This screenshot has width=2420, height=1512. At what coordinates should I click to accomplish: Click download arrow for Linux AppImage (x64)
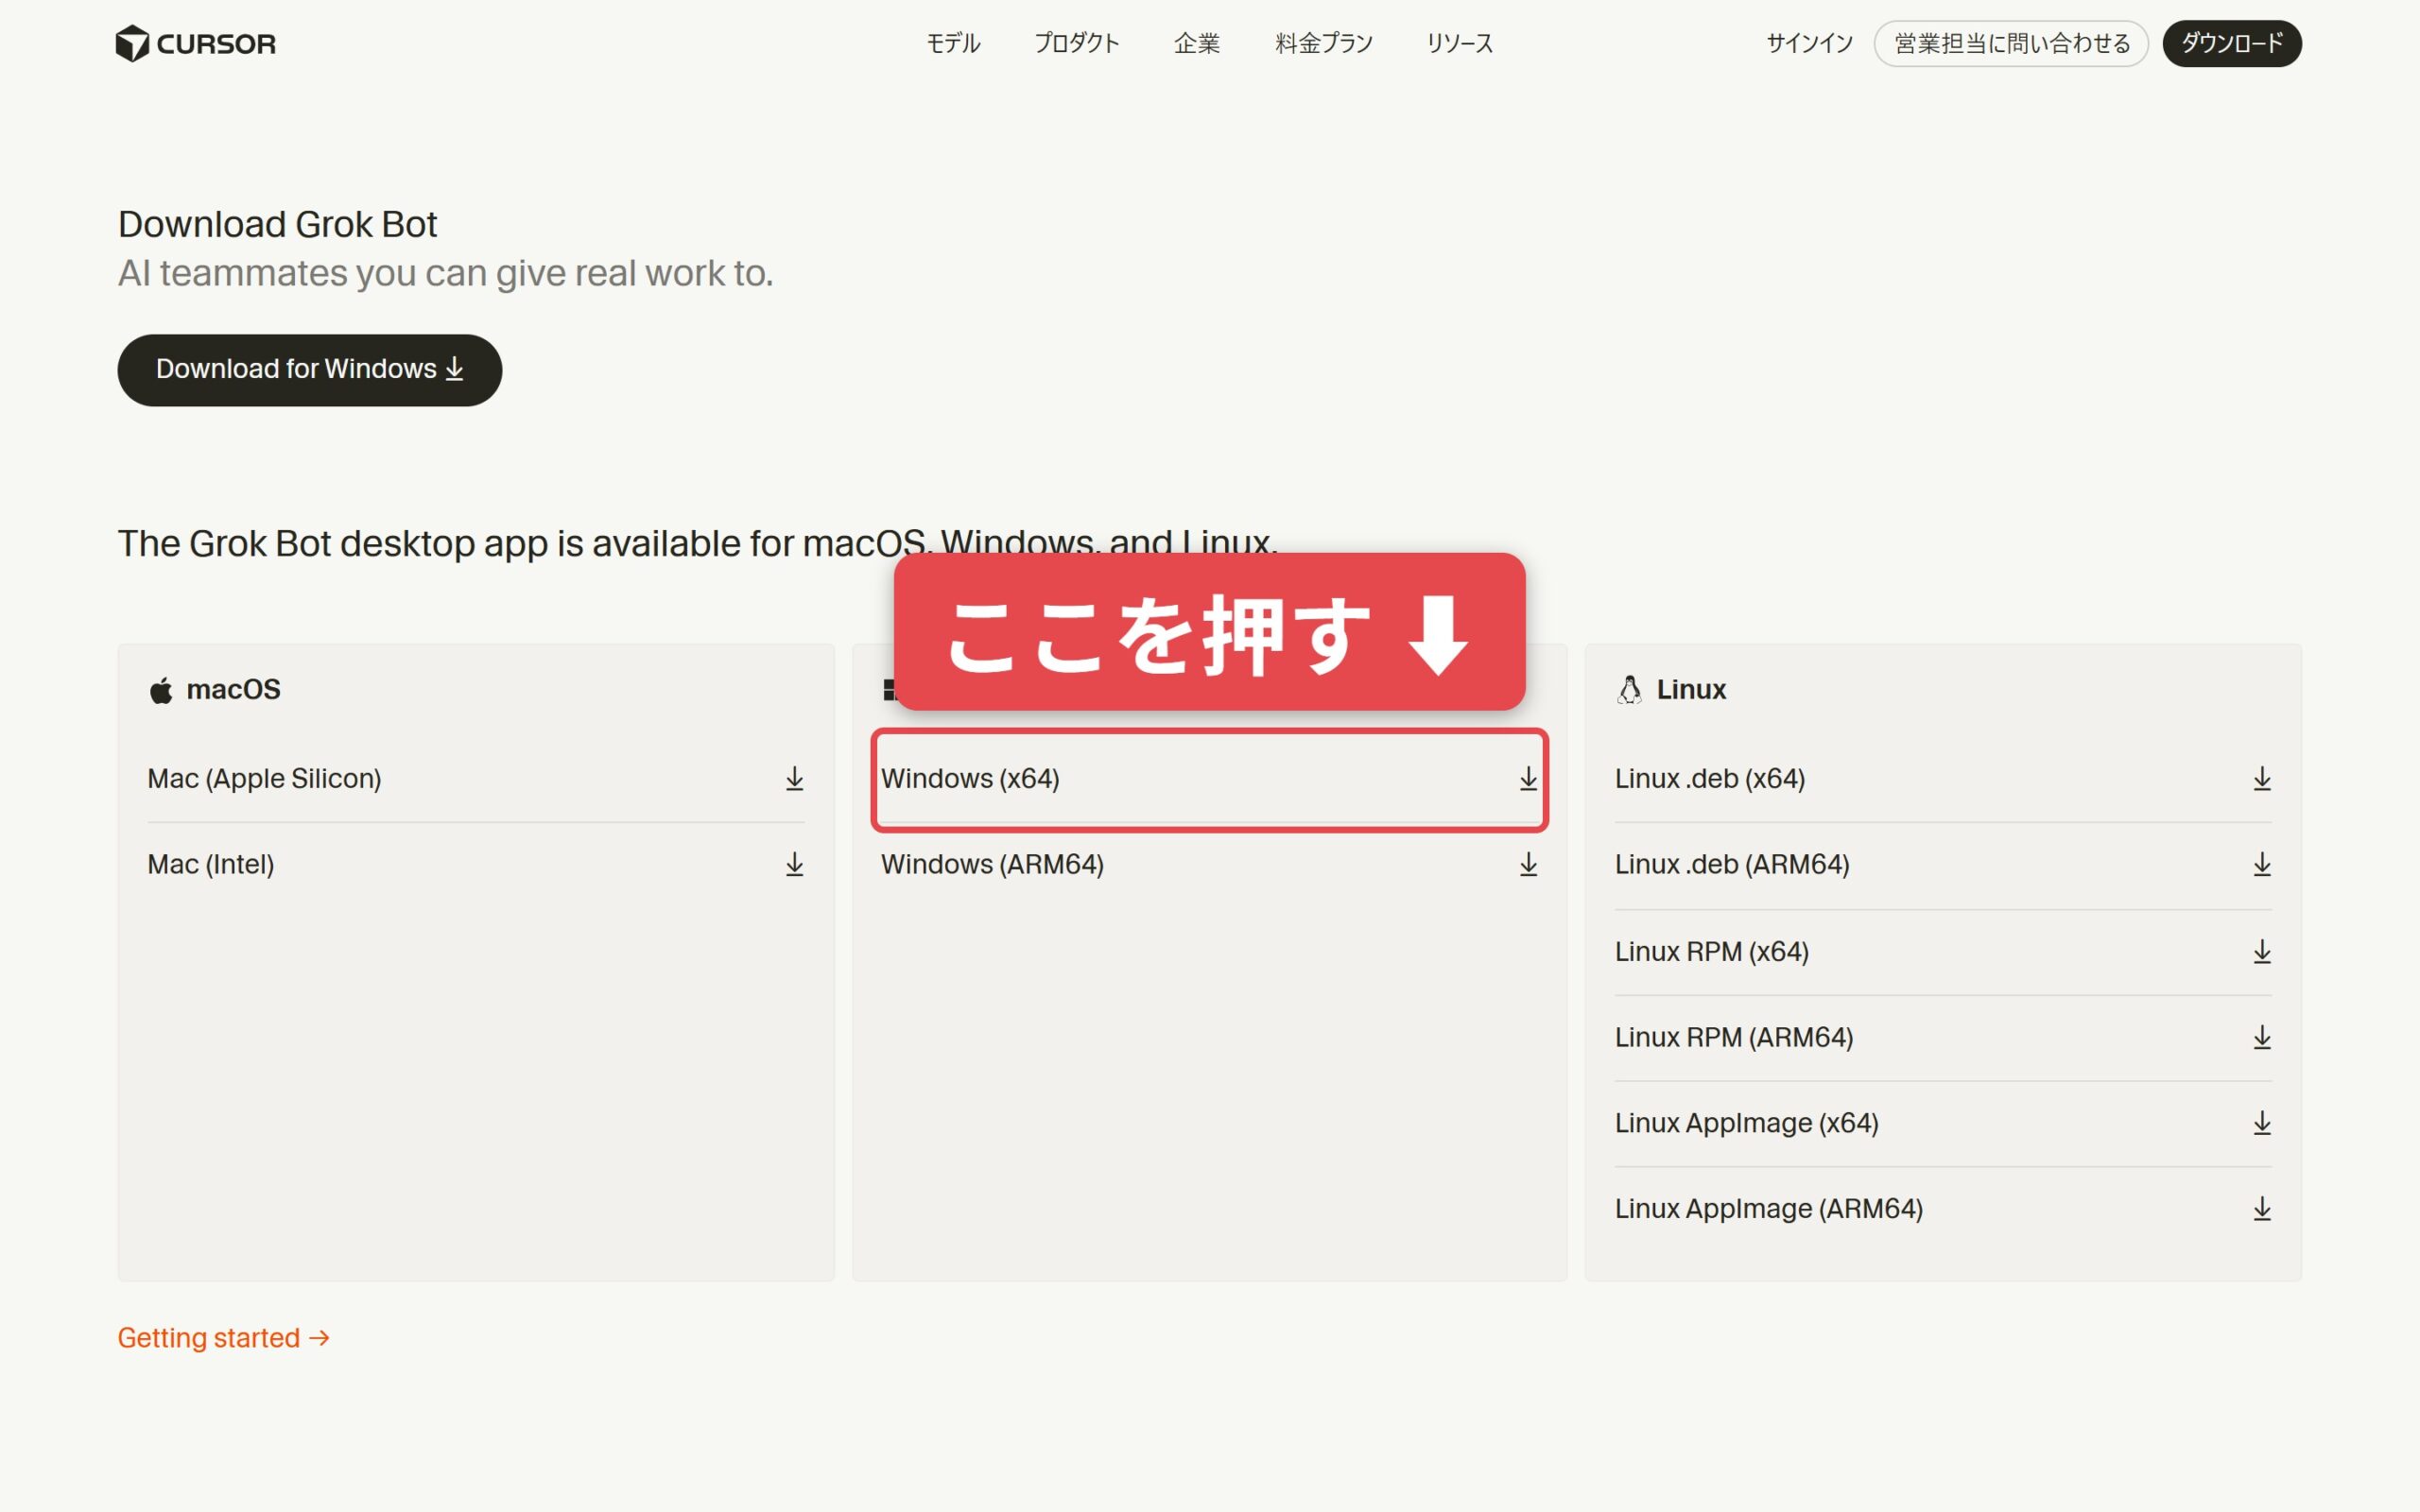coord(2262,1124)
